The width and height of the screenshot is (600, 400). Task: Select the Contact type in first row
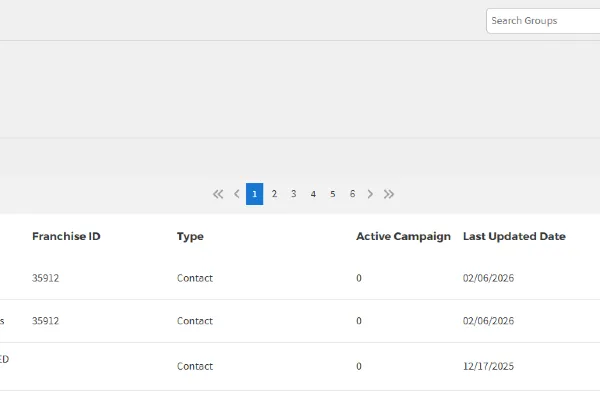pyautogui.click(x=195, y=278)
